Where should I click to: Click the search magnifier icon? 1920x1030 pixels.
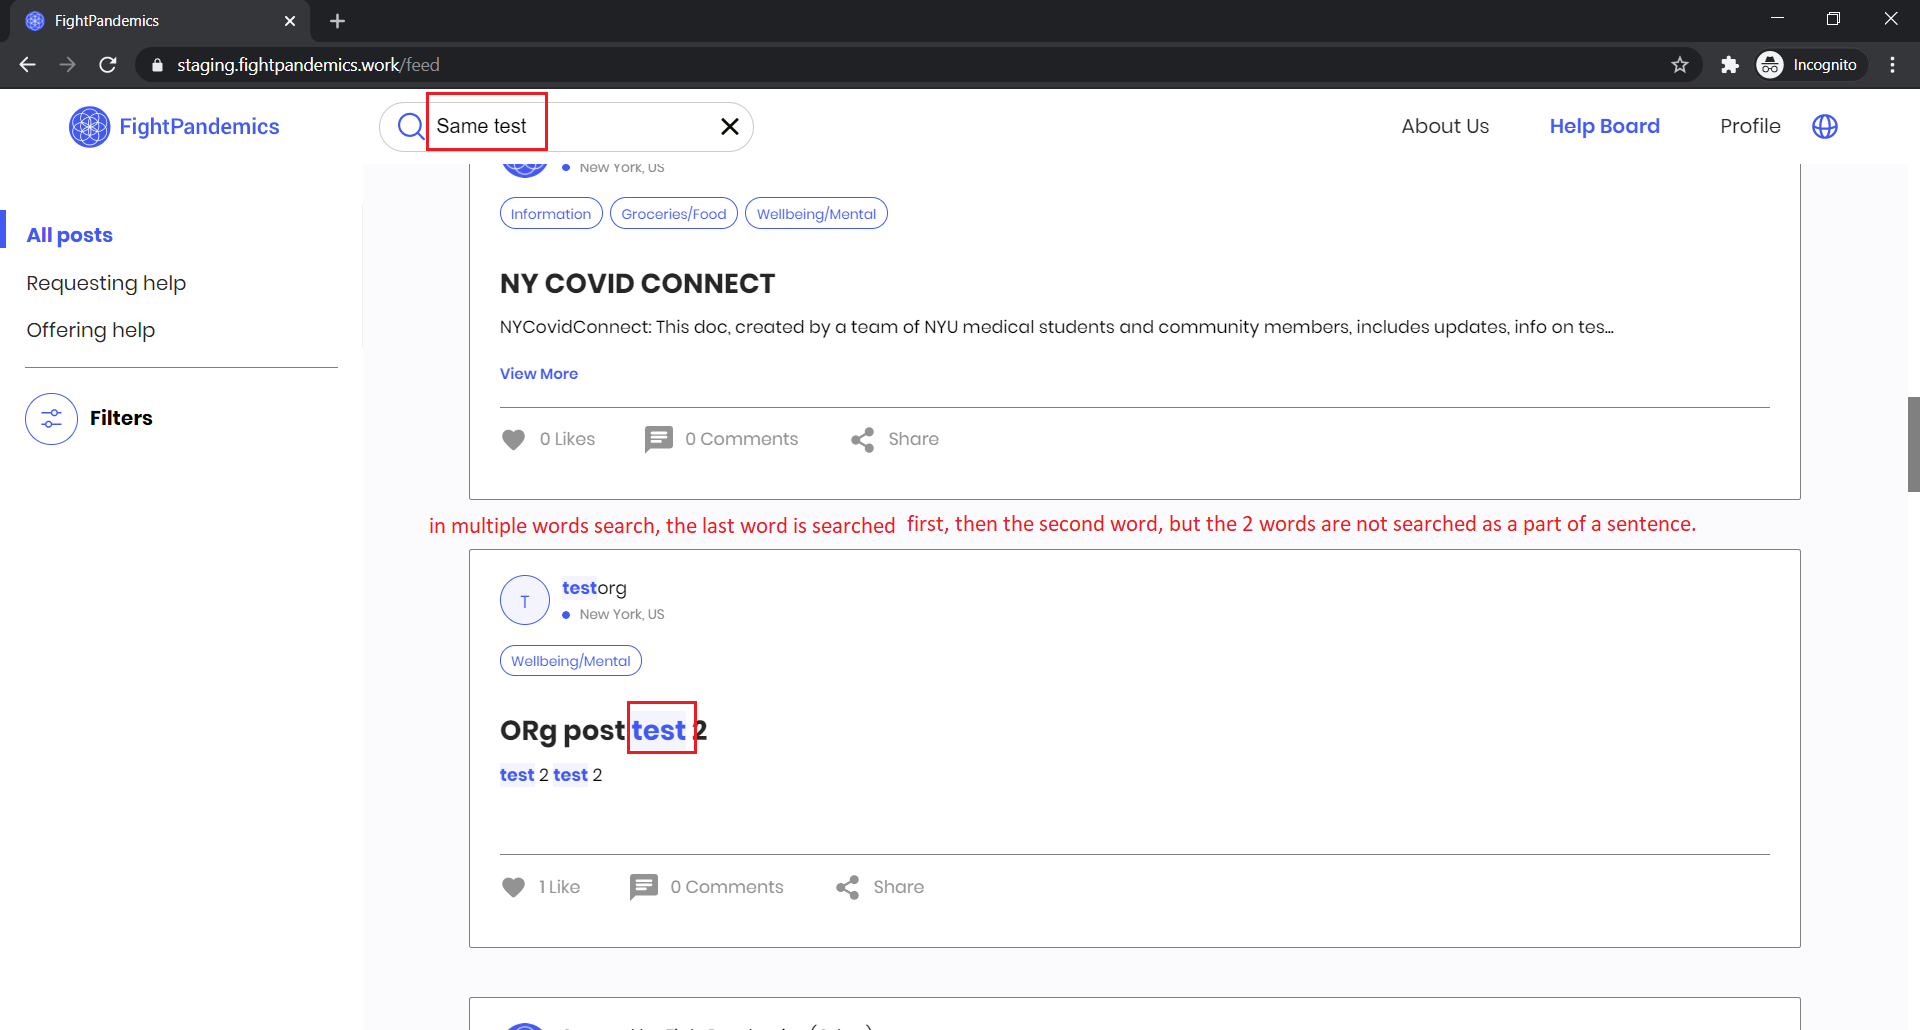coord(410,126)
